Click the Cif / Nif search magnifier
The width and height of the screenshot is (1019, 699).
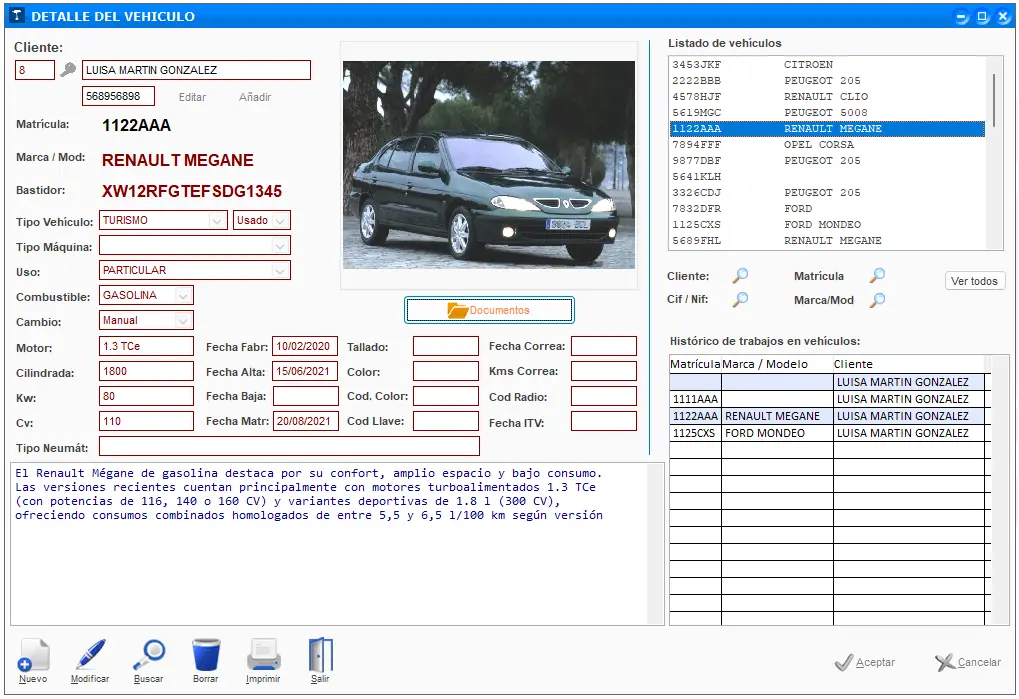[740, 299]
